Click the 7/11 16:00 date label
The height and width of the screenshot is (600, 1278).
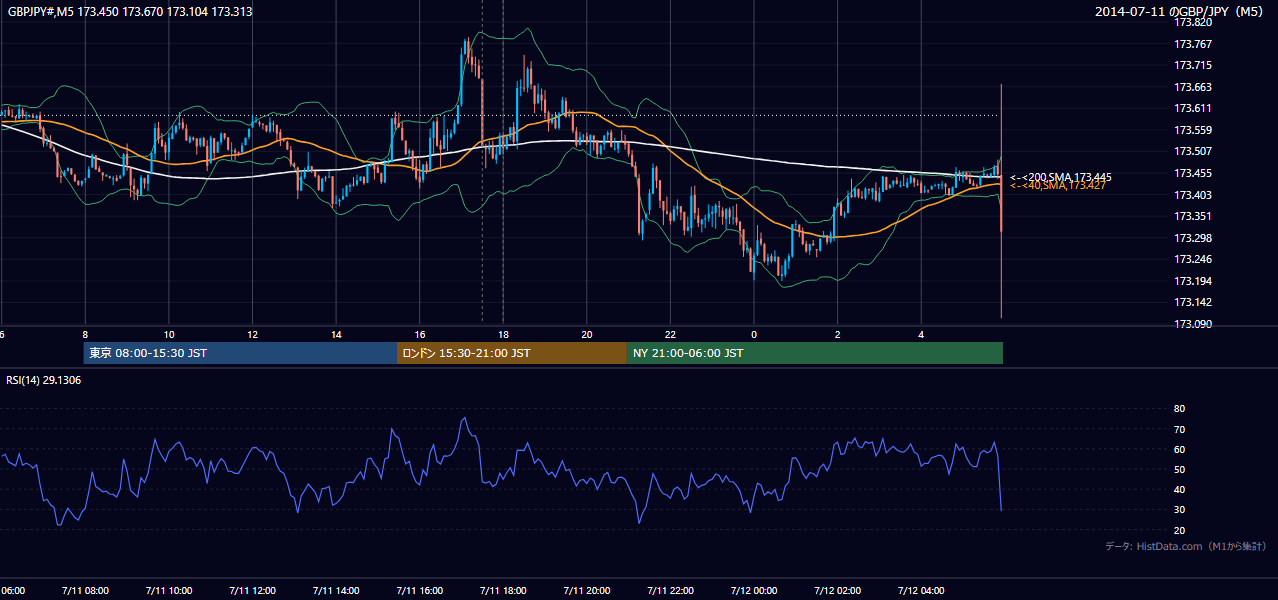tap(420, 591)
